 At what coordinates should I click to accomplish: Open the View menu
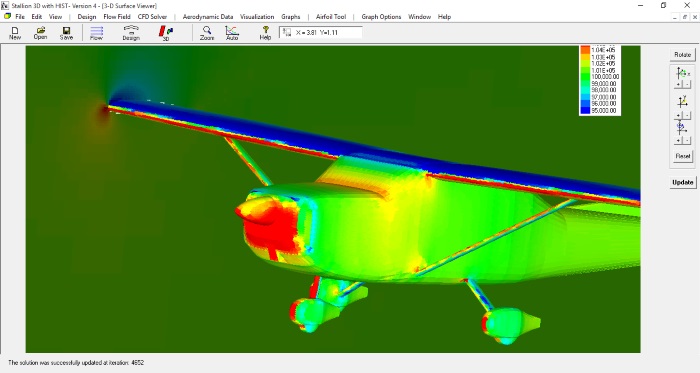point(55,17)
